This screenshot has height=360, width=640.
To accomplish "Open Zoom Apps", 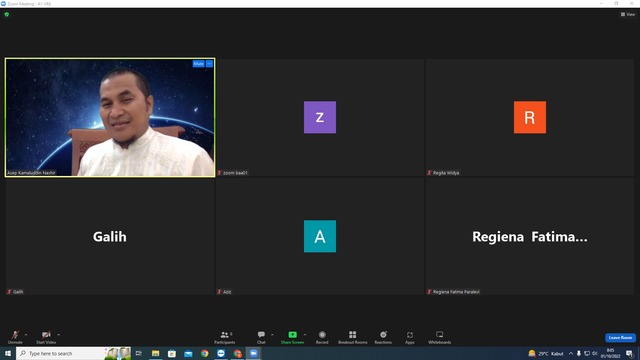I will (x=410, y=337).
